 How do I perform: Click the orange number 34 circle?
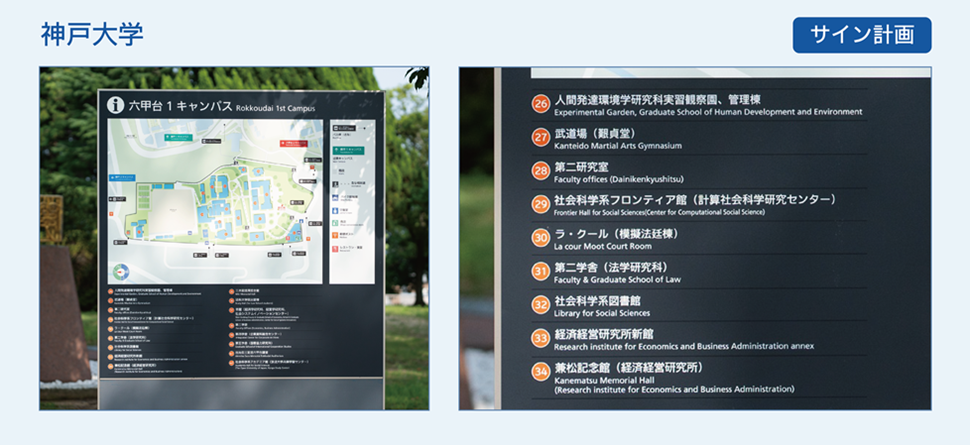click(540, 372)
